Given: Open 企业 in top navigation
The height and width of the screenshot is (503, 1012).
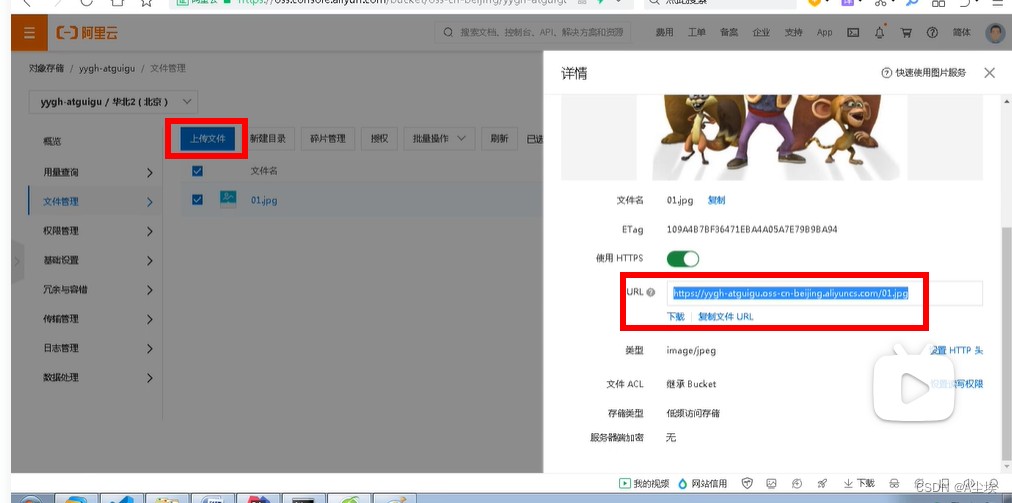Looking at the screenshot, I should [761, 32].
